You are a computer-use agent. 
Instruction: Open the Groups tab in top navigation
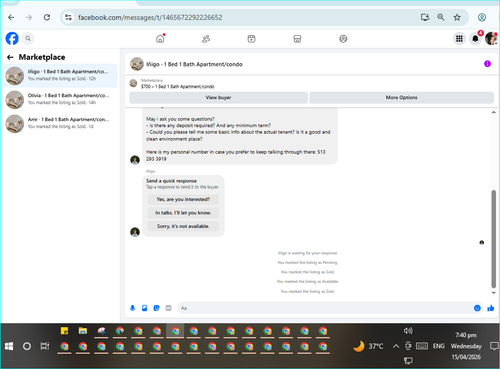point(343,39)
